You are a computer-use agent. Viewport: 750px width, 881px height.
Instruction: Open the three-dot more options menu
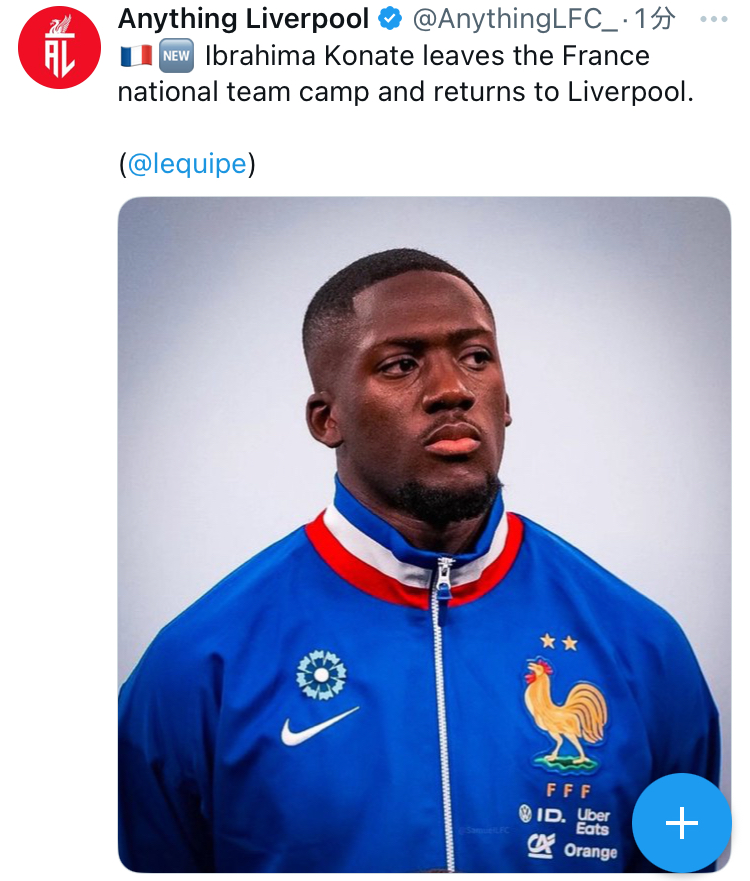point(714,19)
